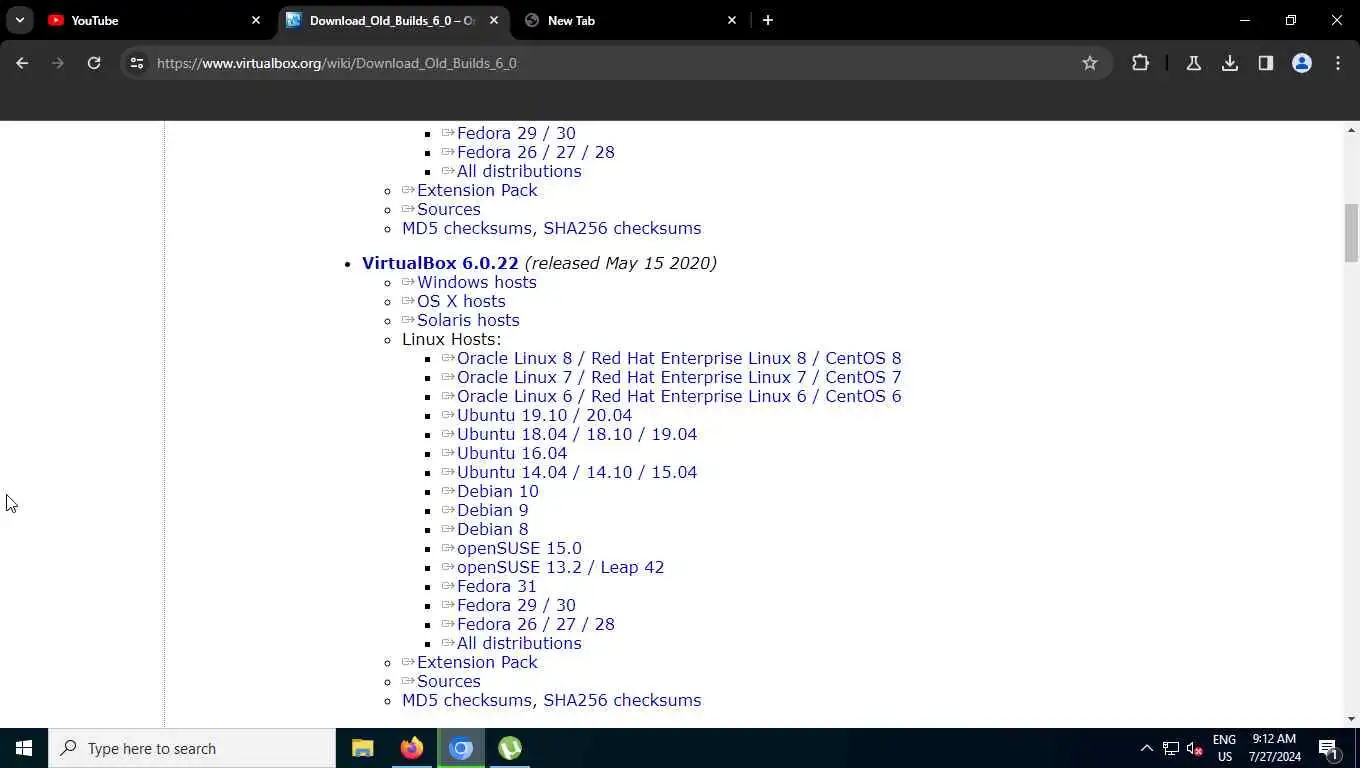Image resolution: width=1360 pixels, height=768 pixels.
Task: Bookmark this page with the star icon
Action: (x=1090, y=63)
